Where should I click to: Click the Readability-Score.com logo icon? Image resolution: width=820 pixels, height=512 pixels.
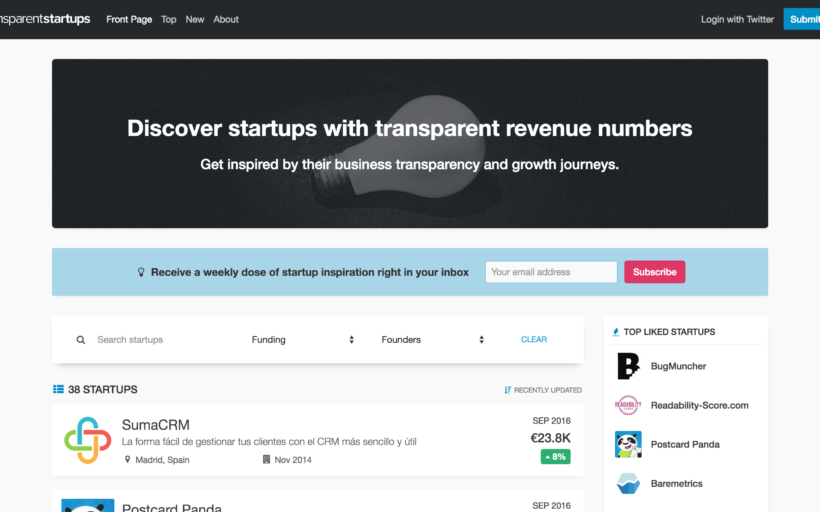tap(628, 405)
